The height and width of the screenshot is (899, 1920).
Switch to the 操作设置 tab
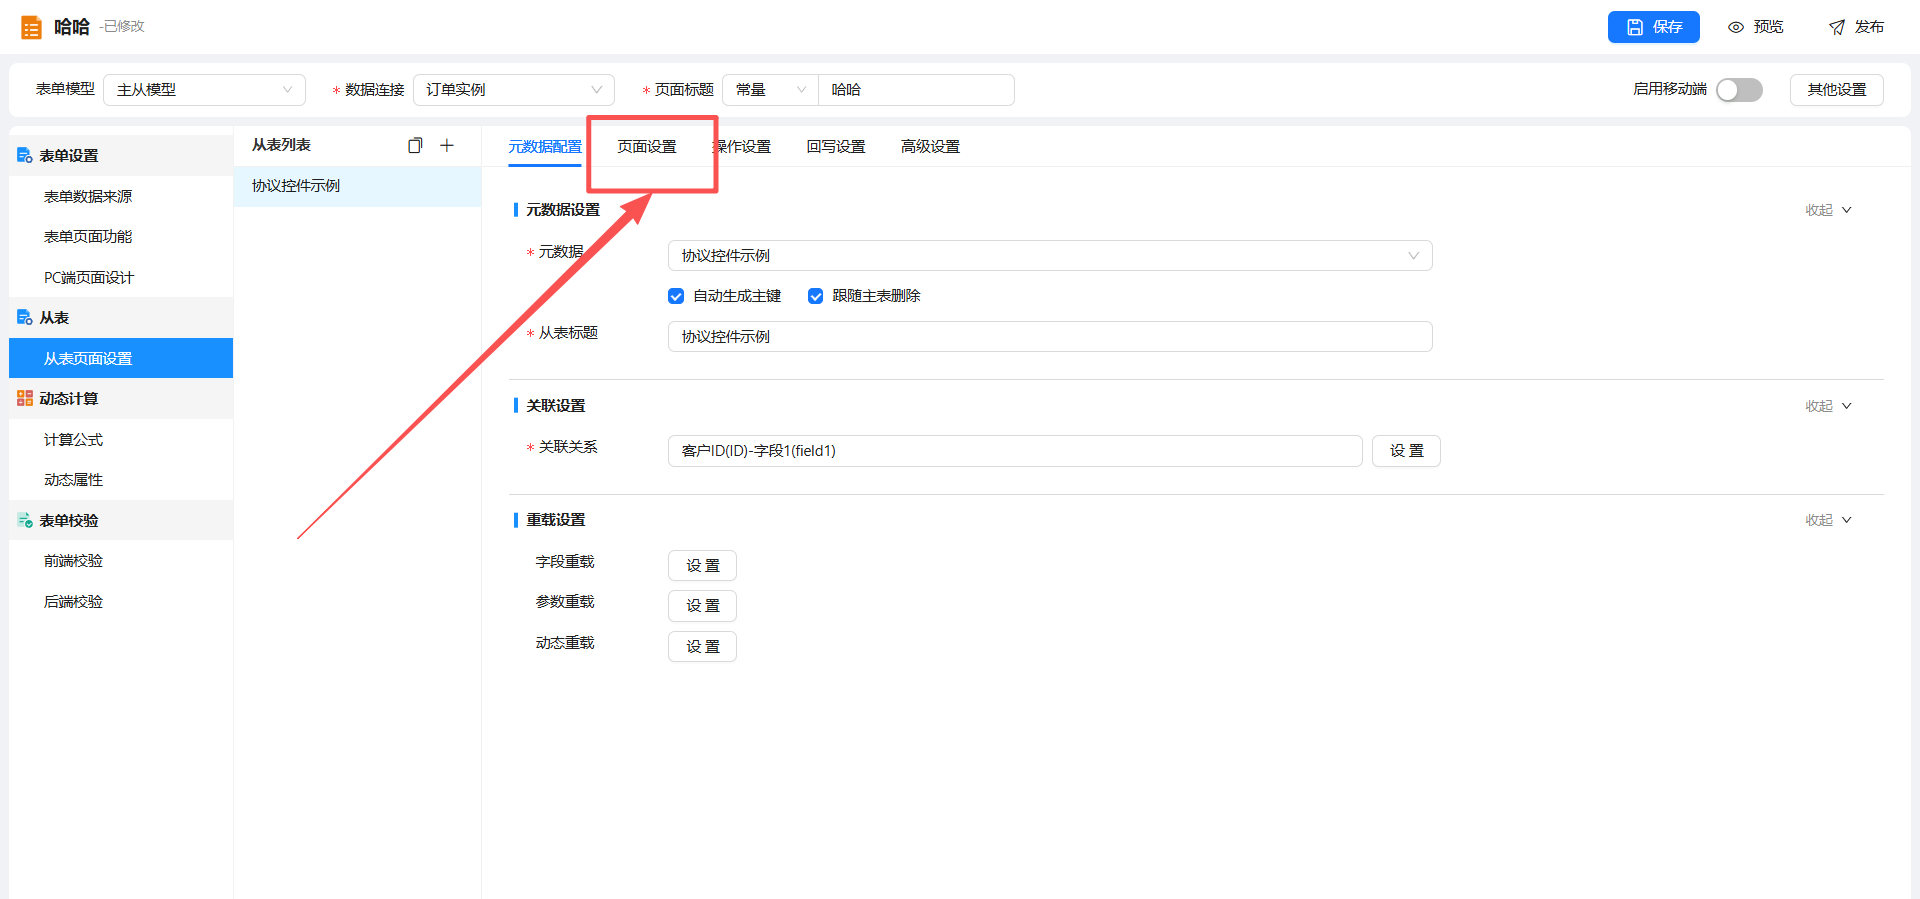click(x=742, y=147)
